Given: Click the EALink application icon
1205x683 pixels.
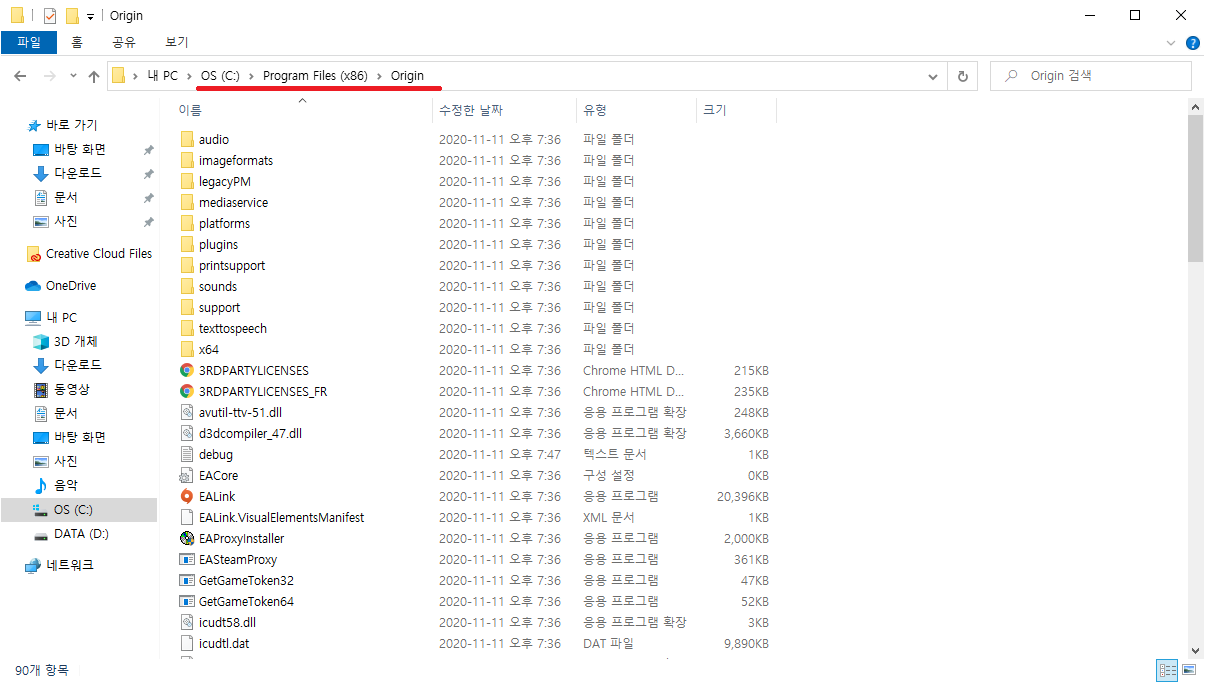Looking at the screenshot, I should (x=186, y=496).
